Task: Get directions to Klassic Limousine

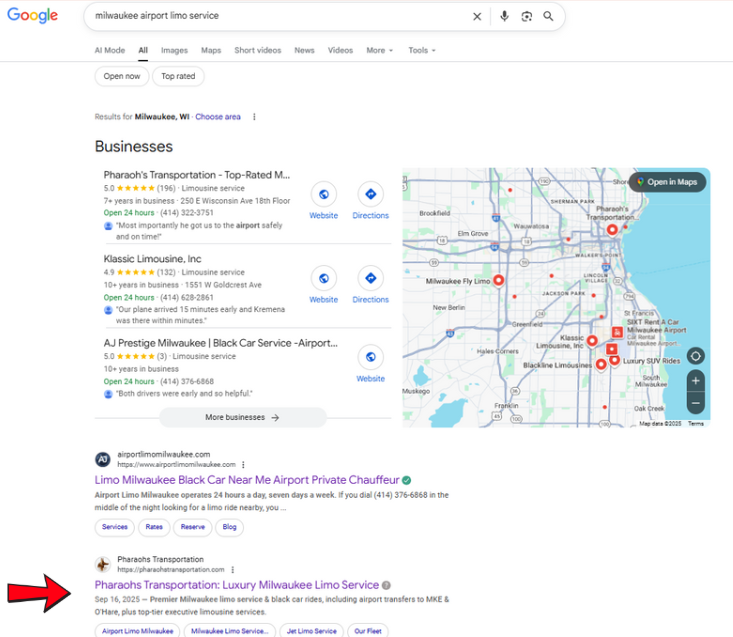Action: point(370,278)
